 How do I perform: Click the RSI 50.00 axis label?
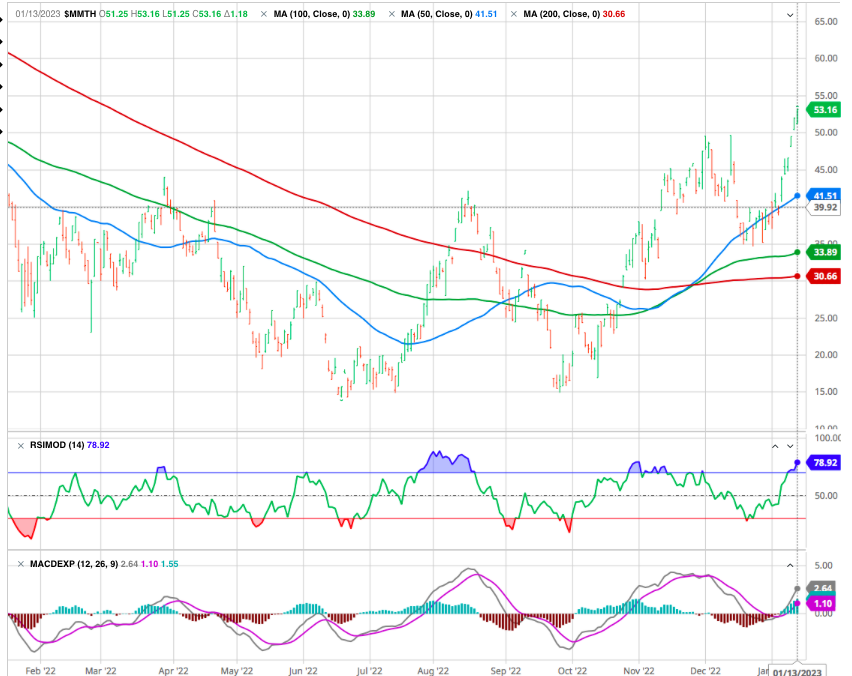tap(826, 496)
